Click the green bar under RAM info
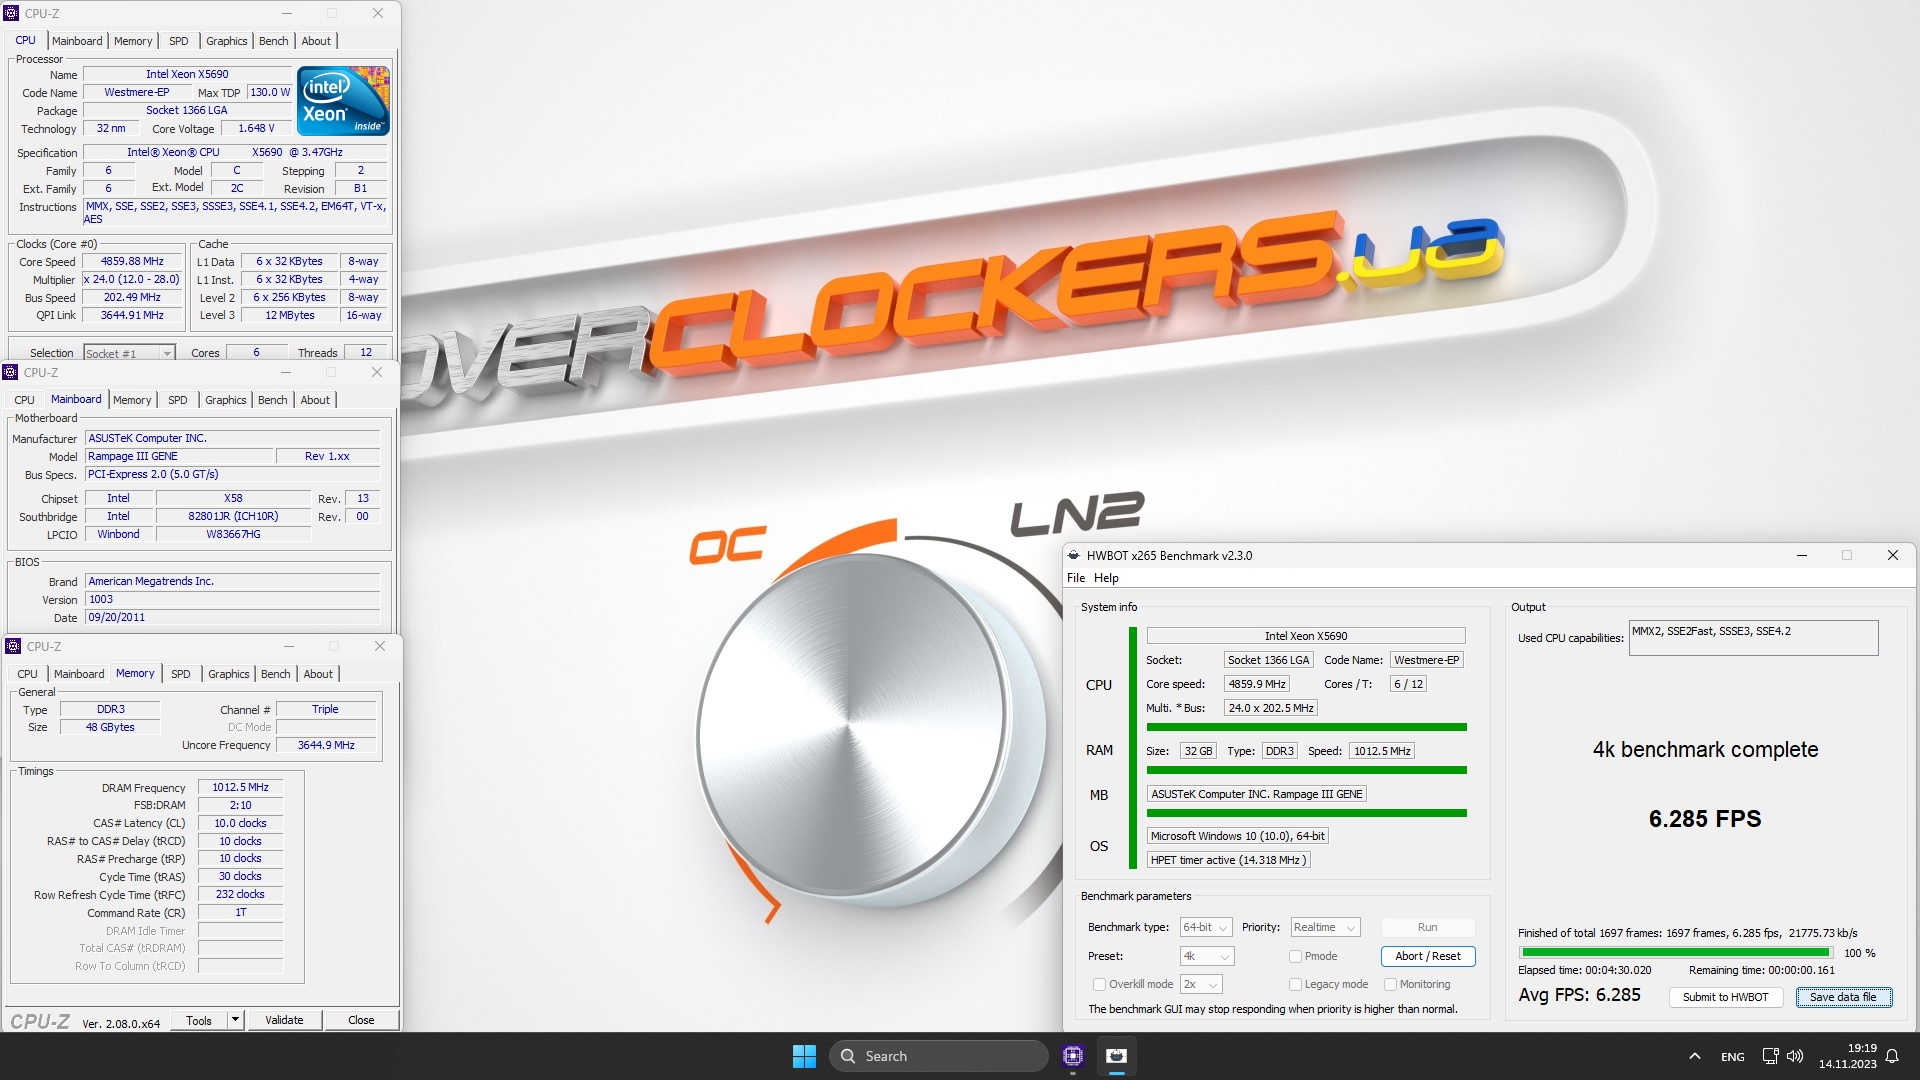This screenshot has height=1080, width=1920. pos(1306,770)
